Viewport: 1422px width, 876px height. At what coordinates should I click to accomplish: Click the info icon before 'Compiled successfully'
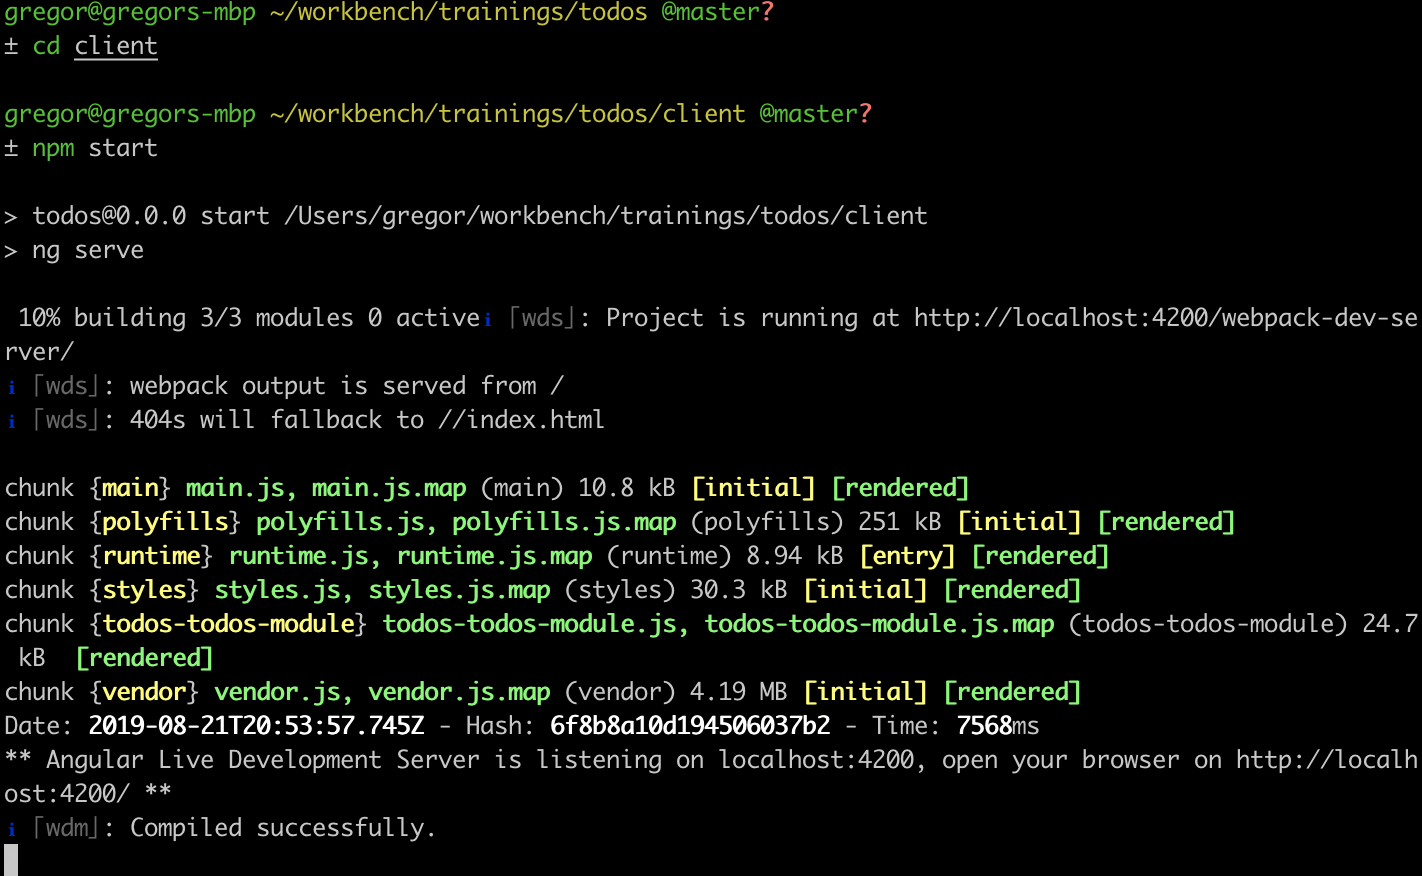[11, 828]
